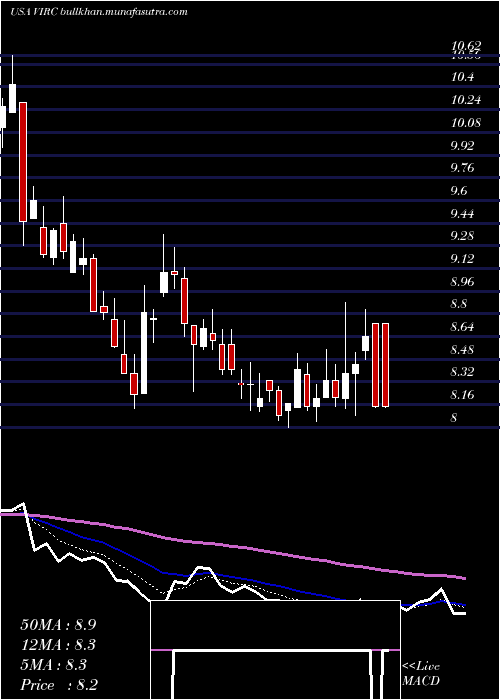Click the 9.44 price axis label
The height and width of the screenshot is (700, 500).
462,213
